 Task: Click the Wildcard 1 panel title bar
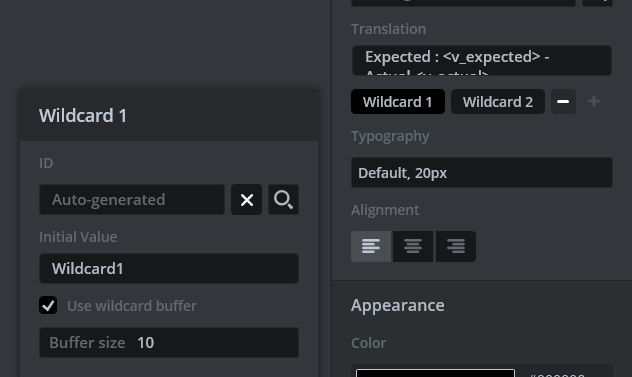[169, 115]
